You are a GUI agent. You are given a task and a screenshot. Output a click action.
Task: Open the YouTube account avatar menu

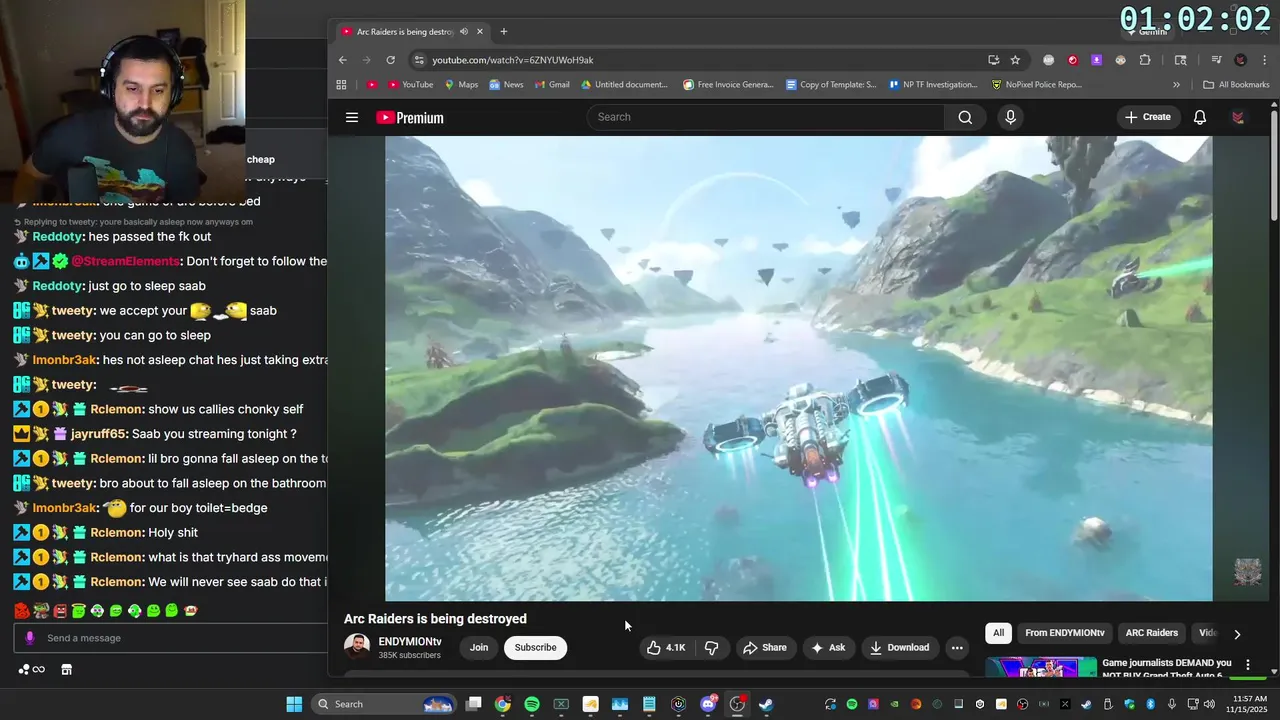pyautogui.click(x=1238, y=117)
